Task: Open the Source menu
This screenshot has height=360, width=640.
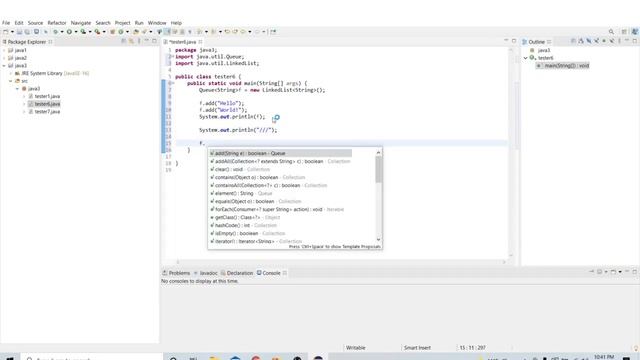Action: [x=35, y=23]
